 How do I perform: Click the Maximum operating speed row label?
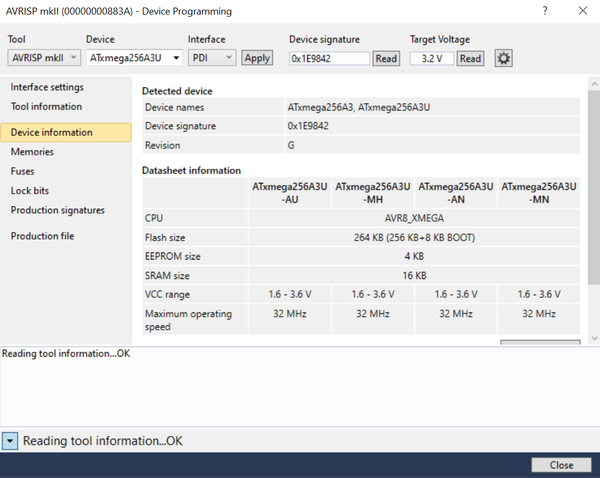tap(188, 320)
